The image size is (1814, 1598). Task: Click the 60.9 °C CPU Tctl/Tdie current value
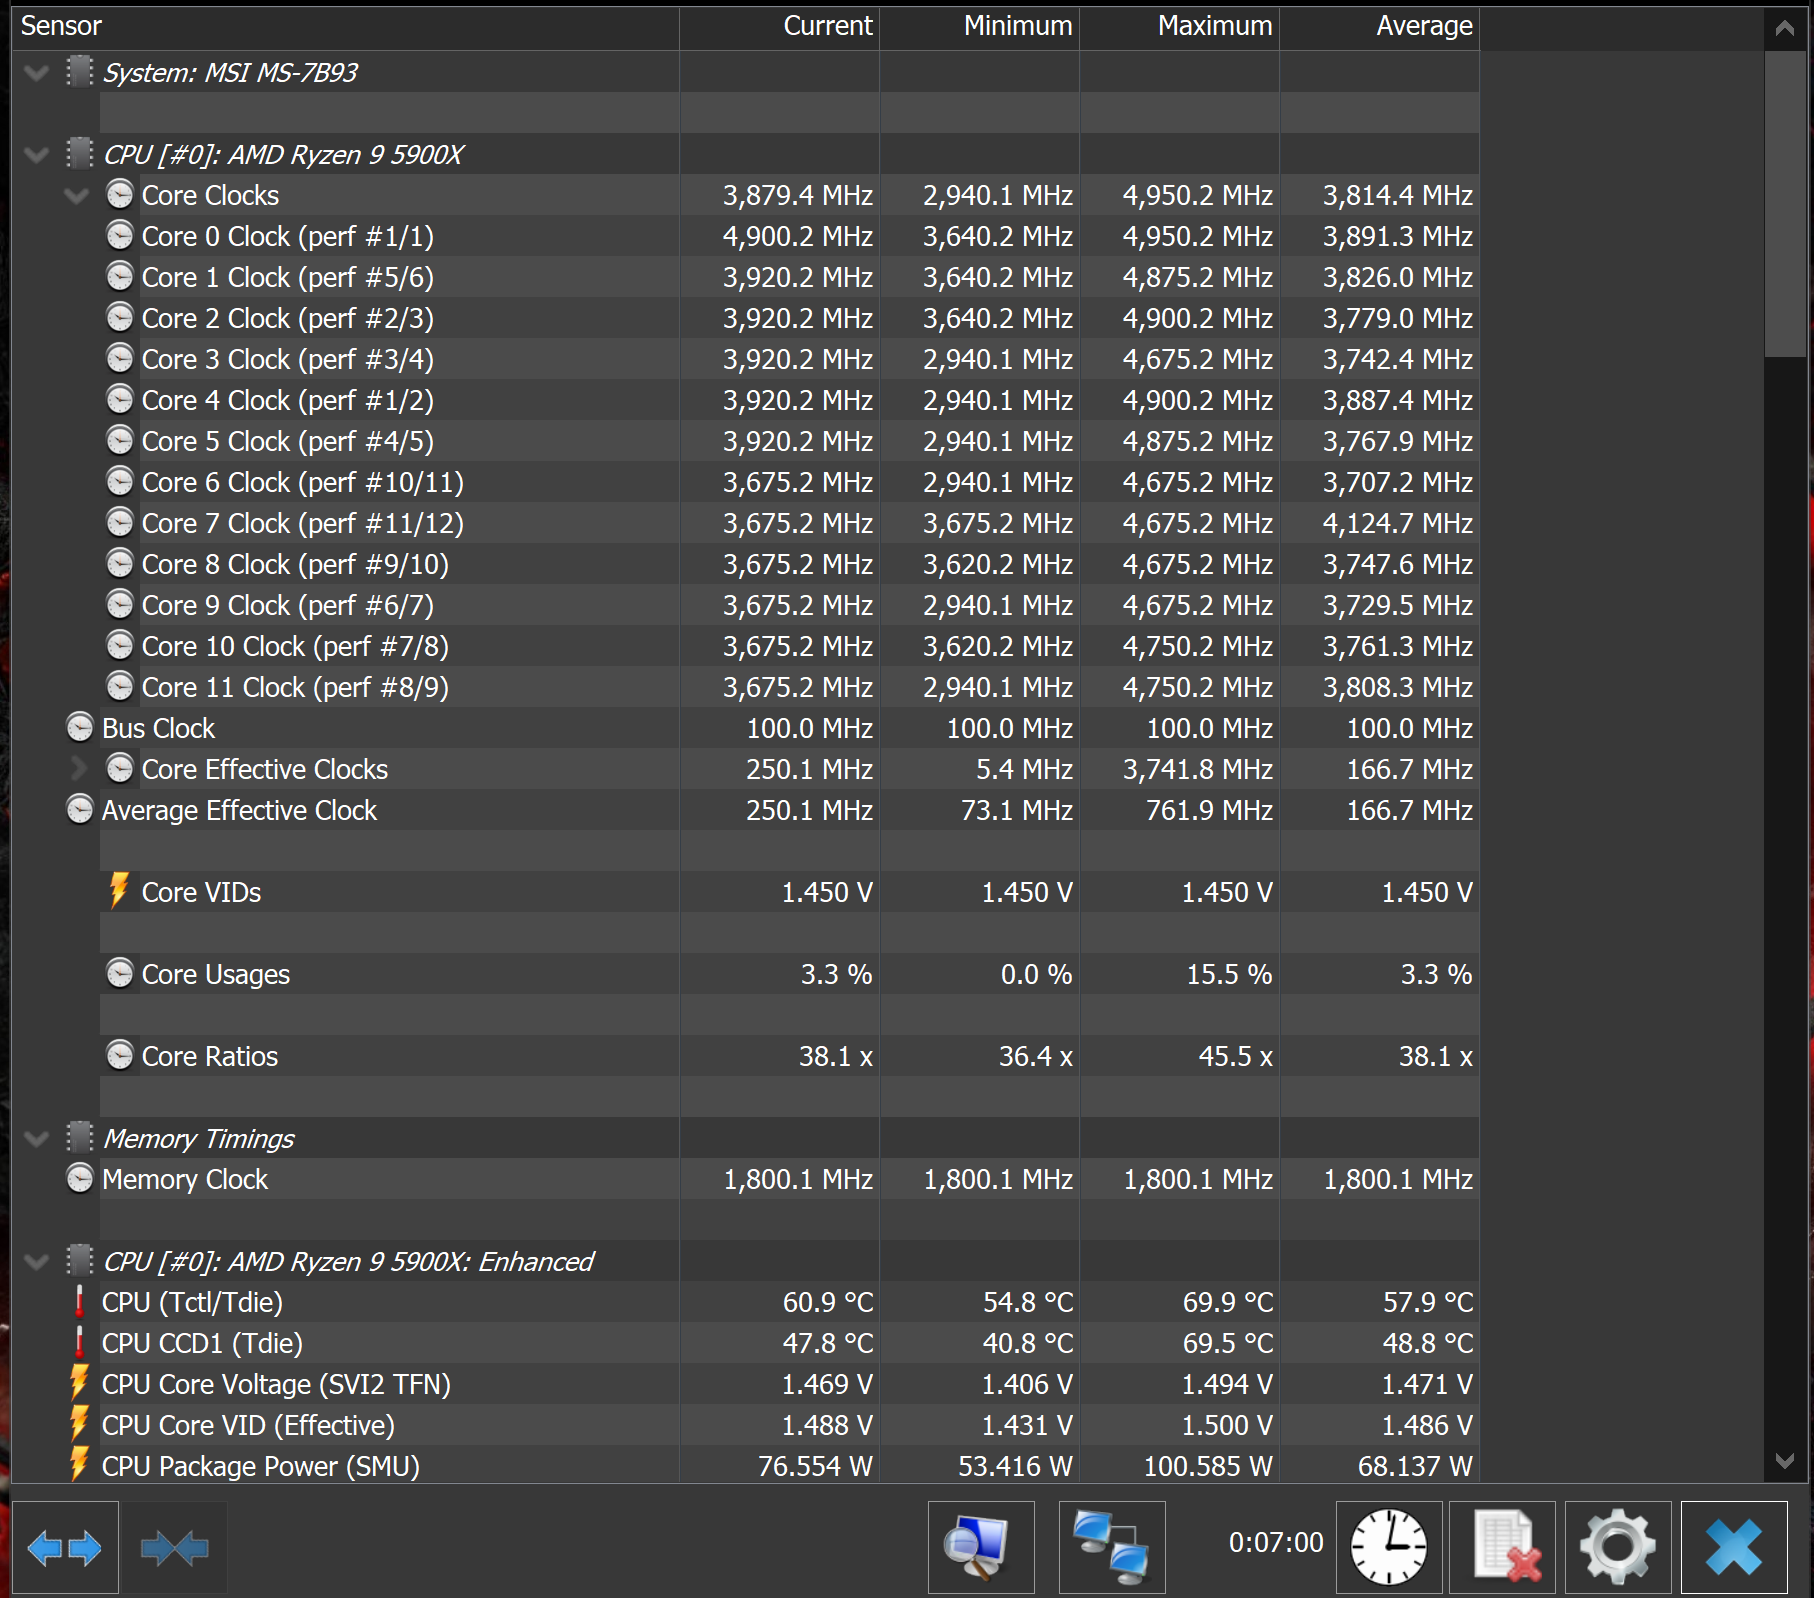click(828, 1303)
